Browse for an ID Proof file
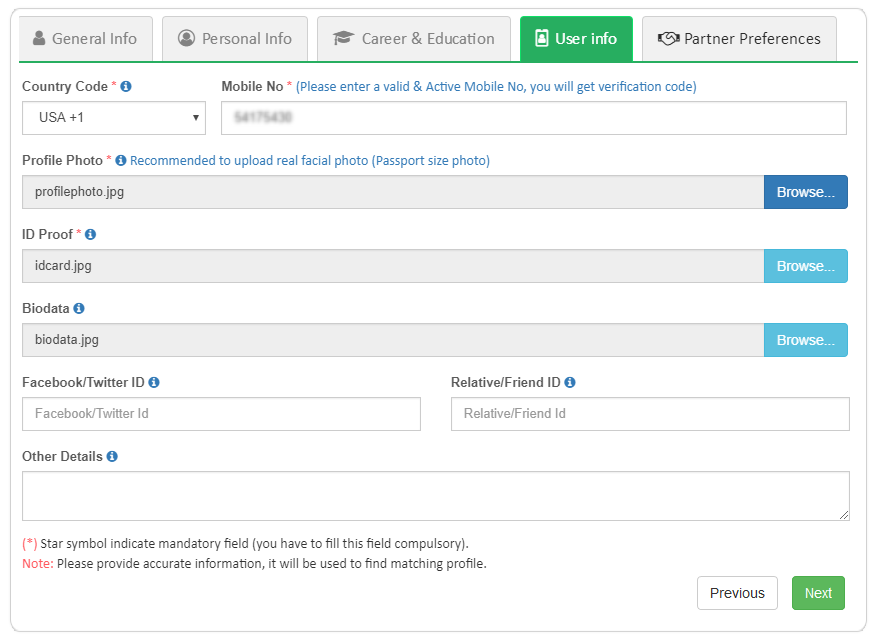 click(805, 266)
